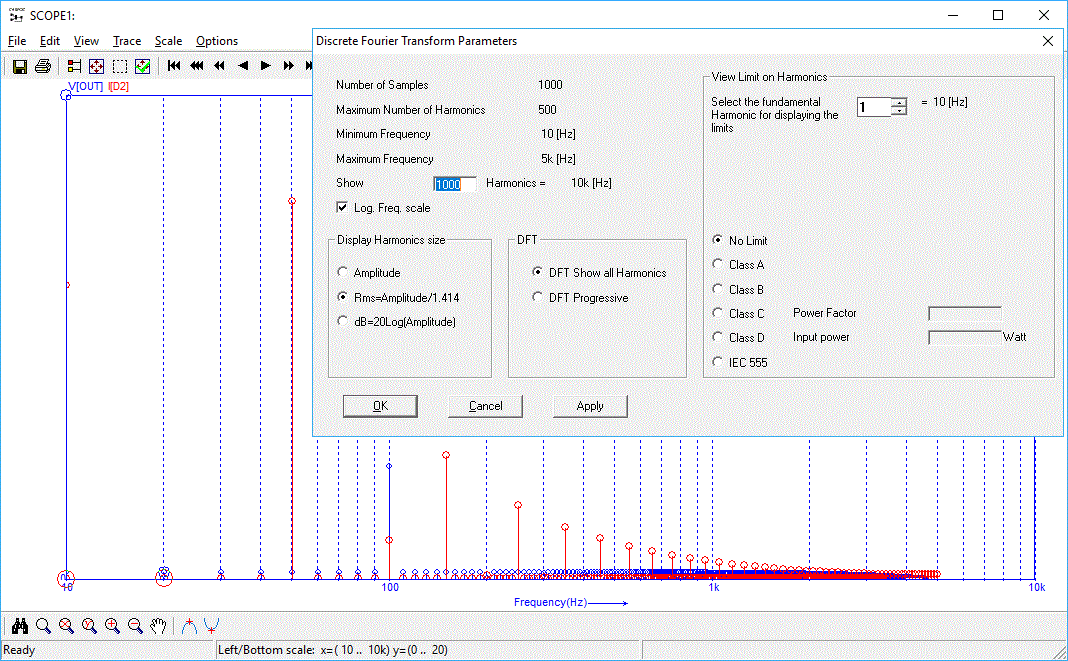Image resolution: width=1068 pixels, height=661 pixels.
Task: Select the Amplitude radio button
Action: pos(343,272)
